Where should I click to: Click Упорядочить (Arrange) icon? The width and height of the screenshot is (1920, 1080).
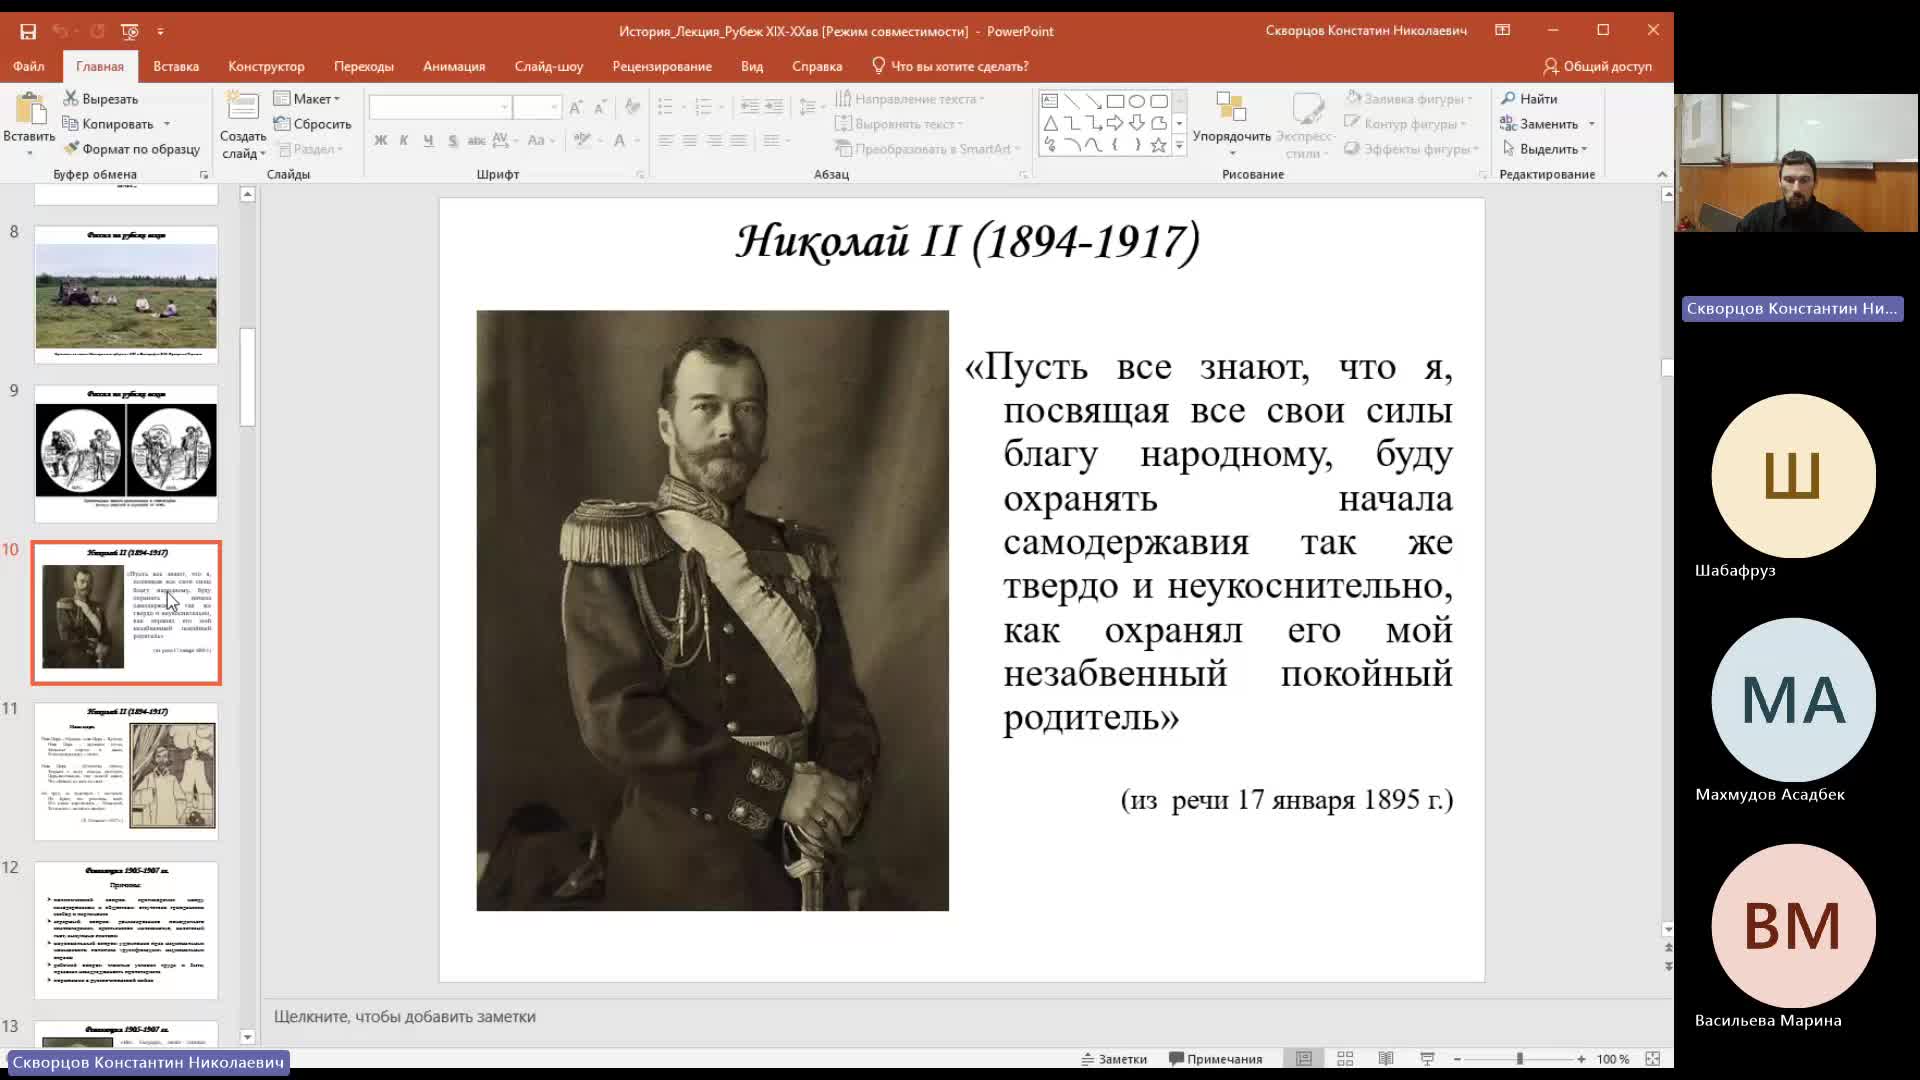[x=1231, y=107]
